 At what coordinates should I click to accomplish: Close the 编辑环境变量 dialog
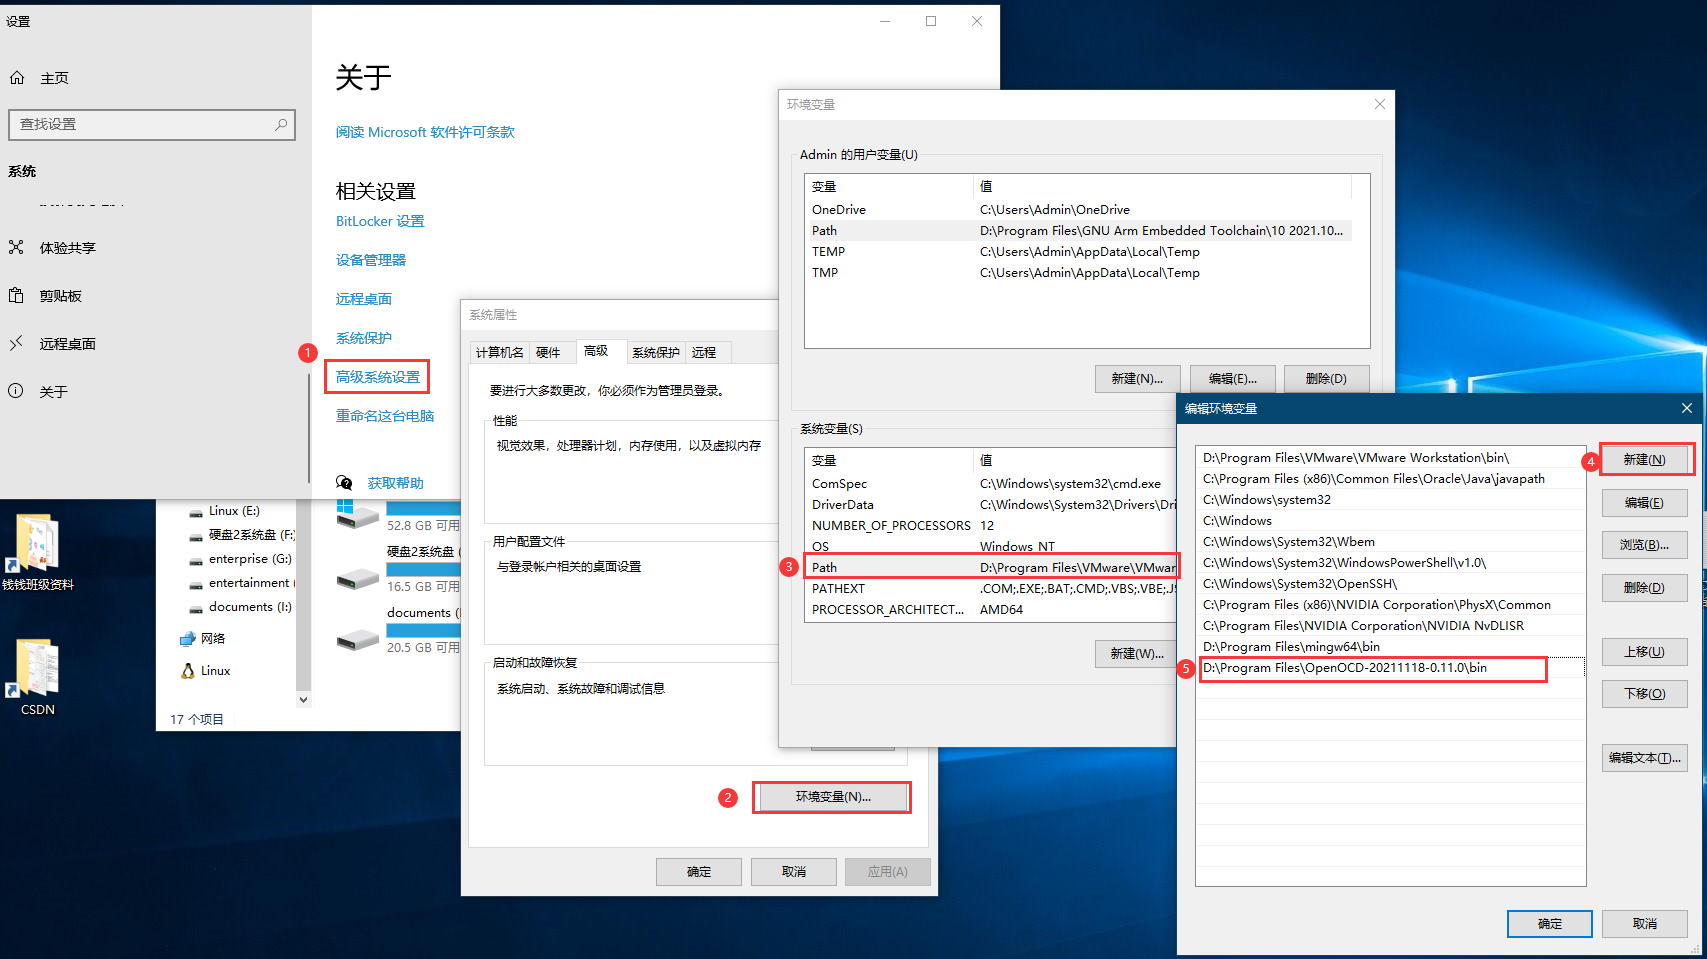pyautogui.click(x=1686, y=408)
